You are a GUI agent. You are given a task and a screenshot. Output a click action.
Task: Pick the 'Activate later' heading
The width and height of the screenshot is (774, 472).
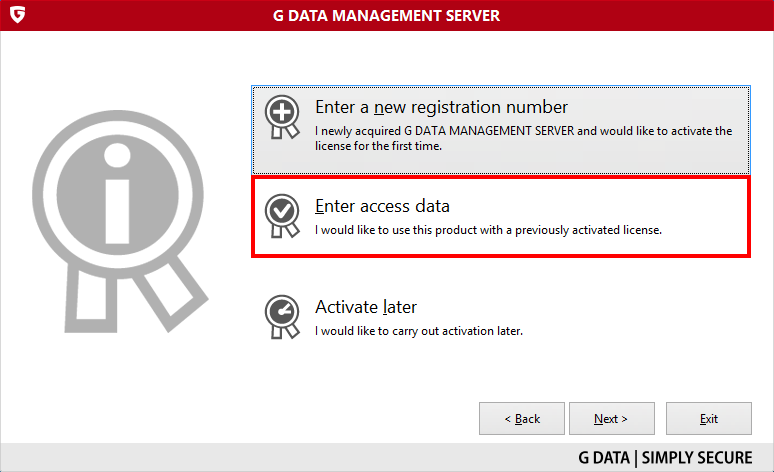click(x=366, y=307)
